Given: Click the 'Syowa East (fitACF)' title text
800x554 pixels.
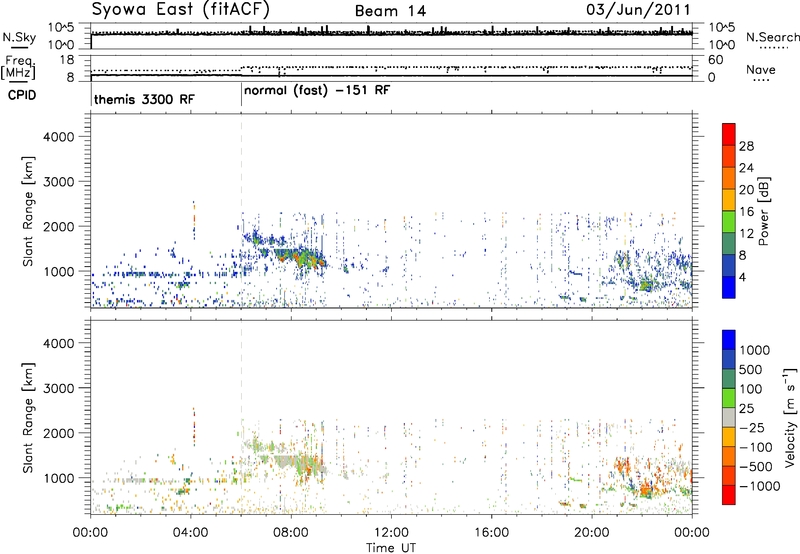Looking at the screenshot, I should [x=181, y=10].
